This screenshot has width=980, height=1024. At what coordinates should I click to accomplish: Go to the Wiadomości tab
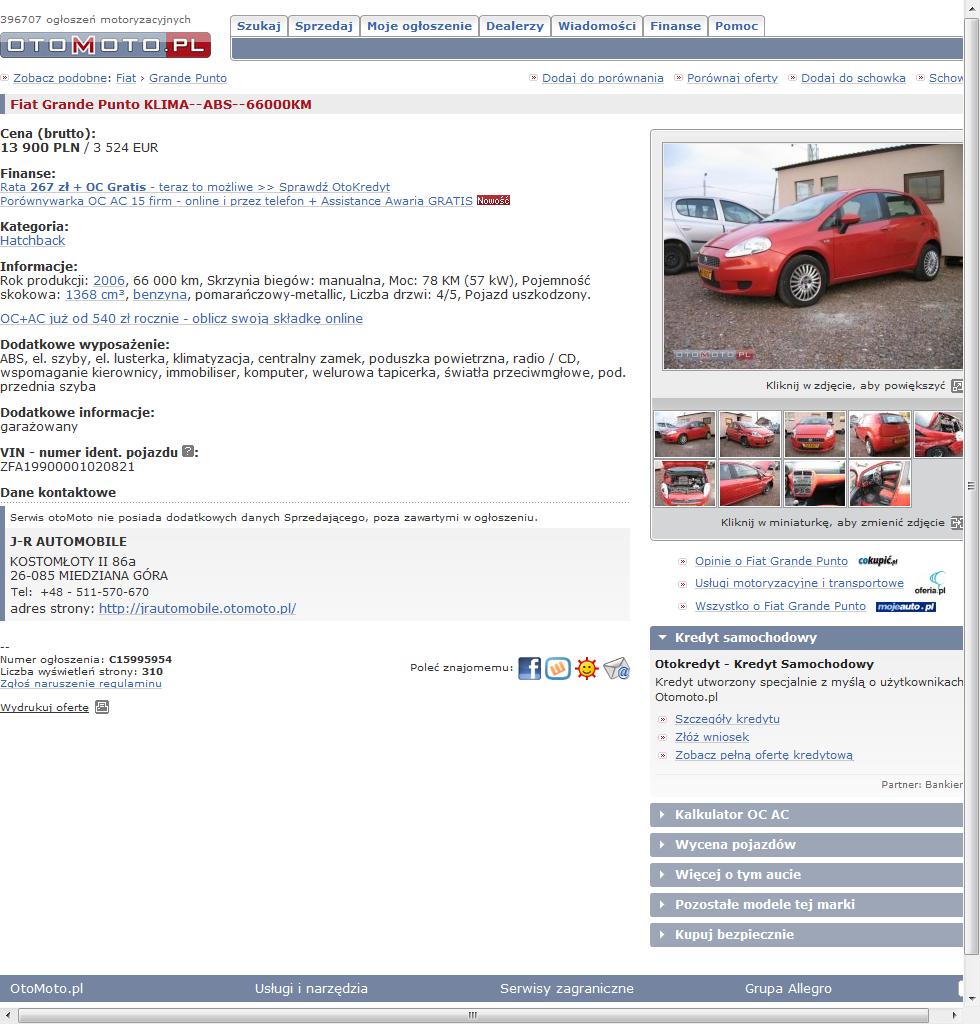click(x=597, y=26)
